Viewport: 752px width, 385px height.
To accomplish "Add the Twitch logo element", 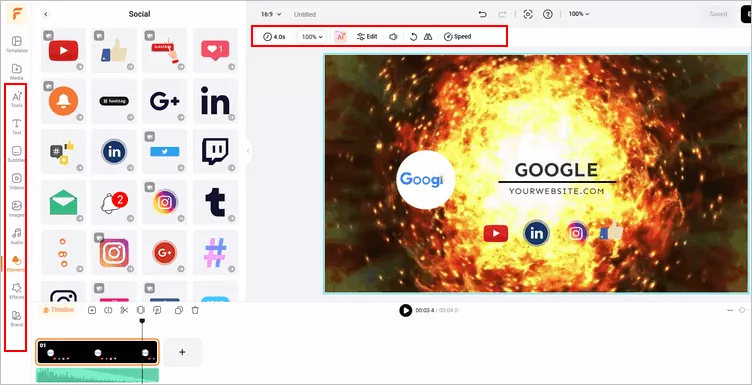I will point(215,152).
